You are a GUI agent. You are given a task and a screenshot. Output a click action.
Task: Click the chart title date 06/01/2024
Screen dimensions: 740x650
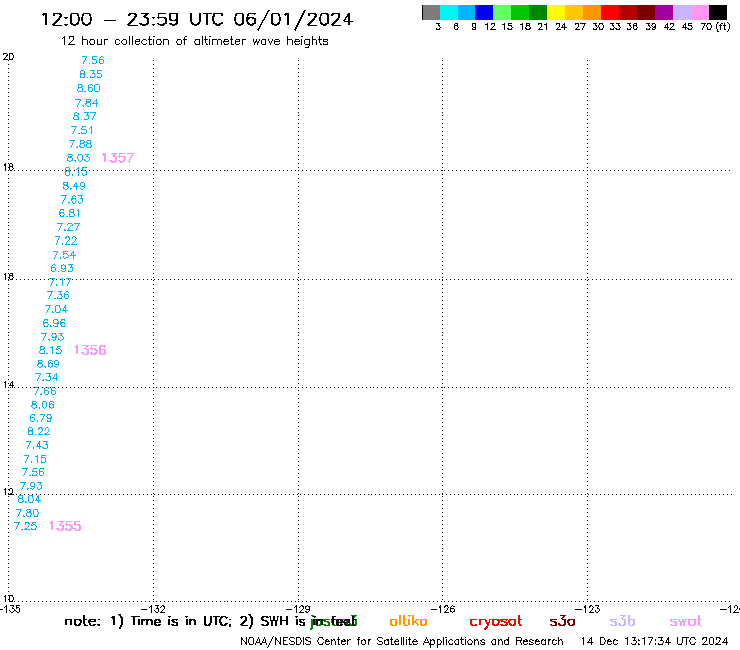293,19
